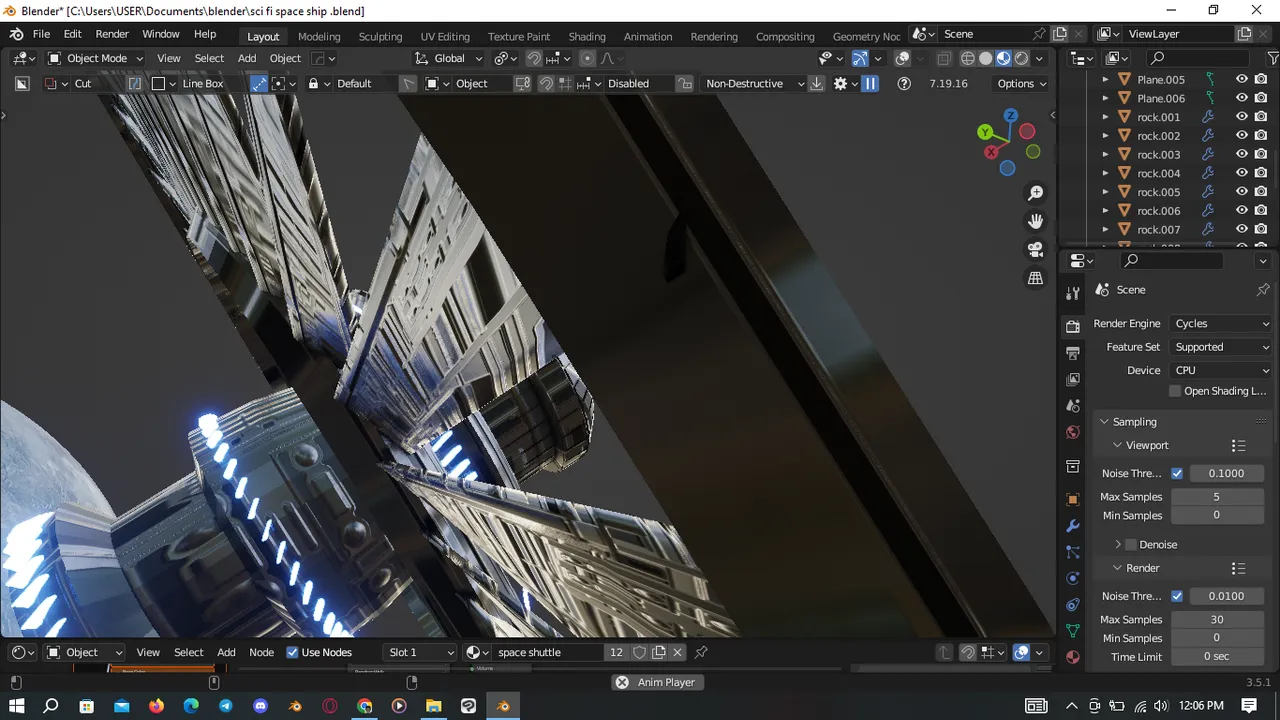This screenshot has width=1280, height=720.
Task: Open Firefox from the Windows taskbar
Action: 156,706
